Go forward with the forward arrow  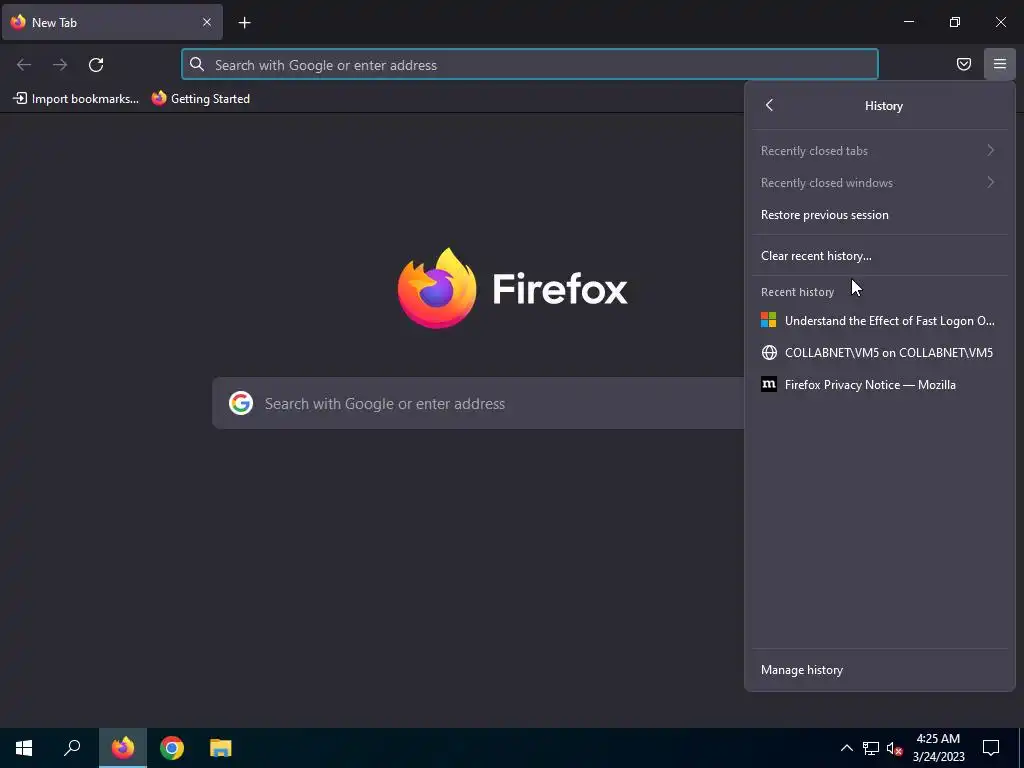pyautogui.click(x=60, y=65)
